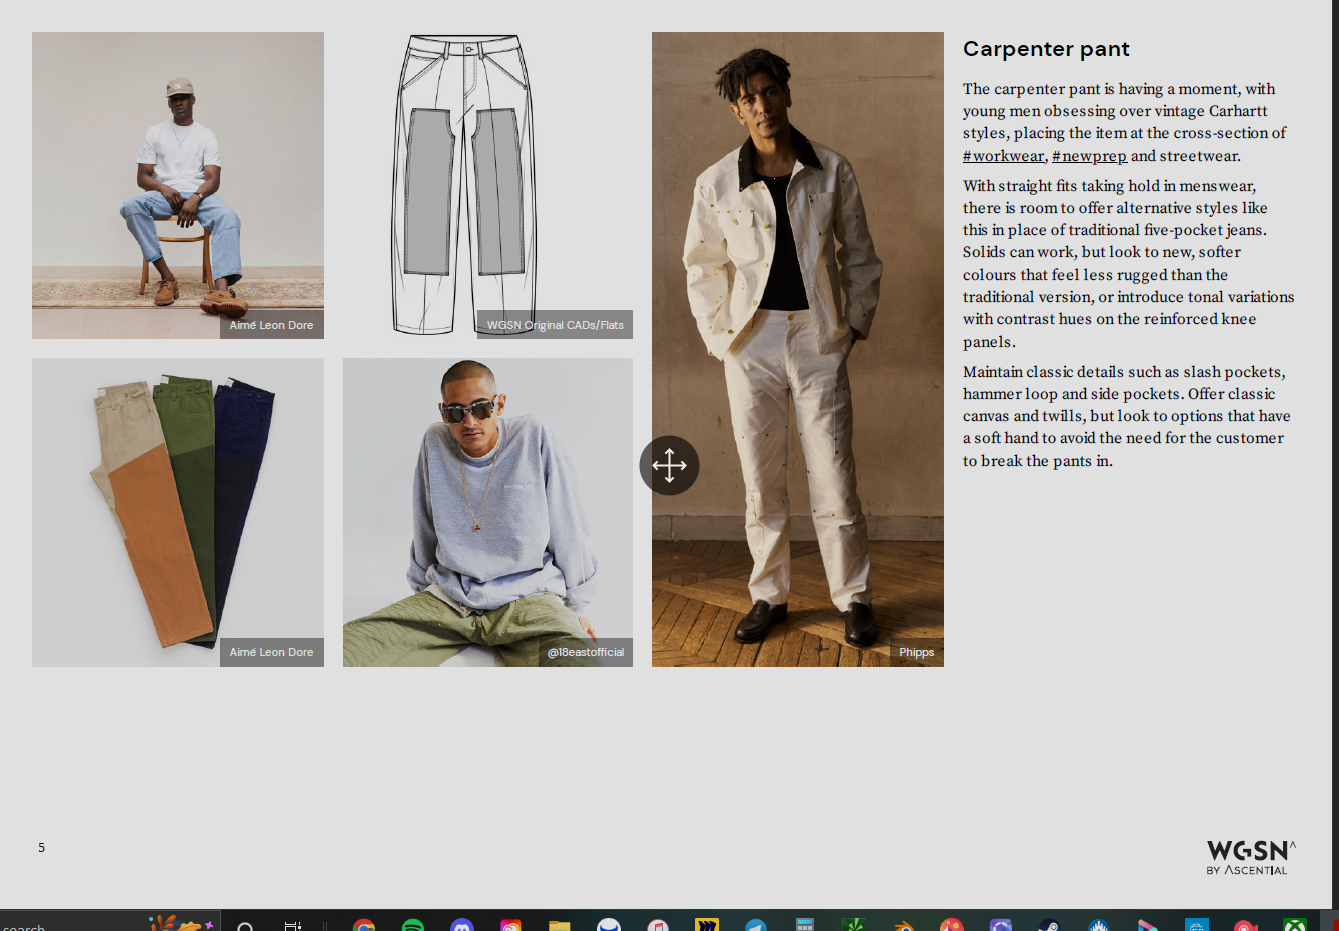The height and width of the screenshot is (931, 1339).
Task: Open the #workwear hashtag link
Action: (1003, 156)
